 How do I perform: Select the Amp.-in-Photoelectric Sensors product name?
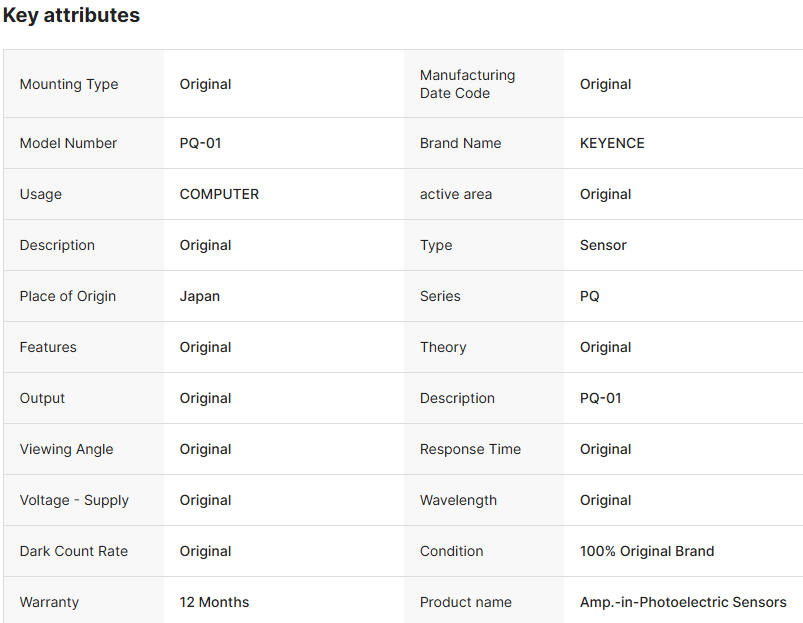click(x=683, y=602)
